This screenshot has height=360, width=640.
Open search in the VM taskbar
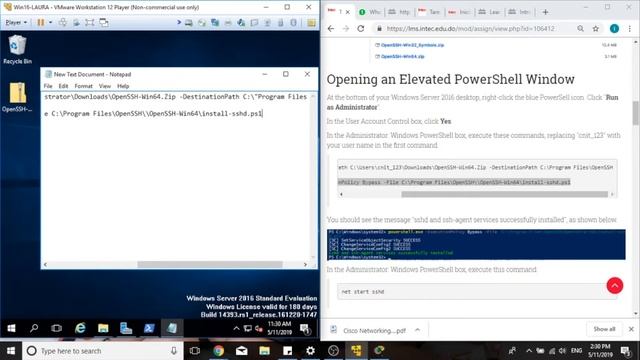34,328
